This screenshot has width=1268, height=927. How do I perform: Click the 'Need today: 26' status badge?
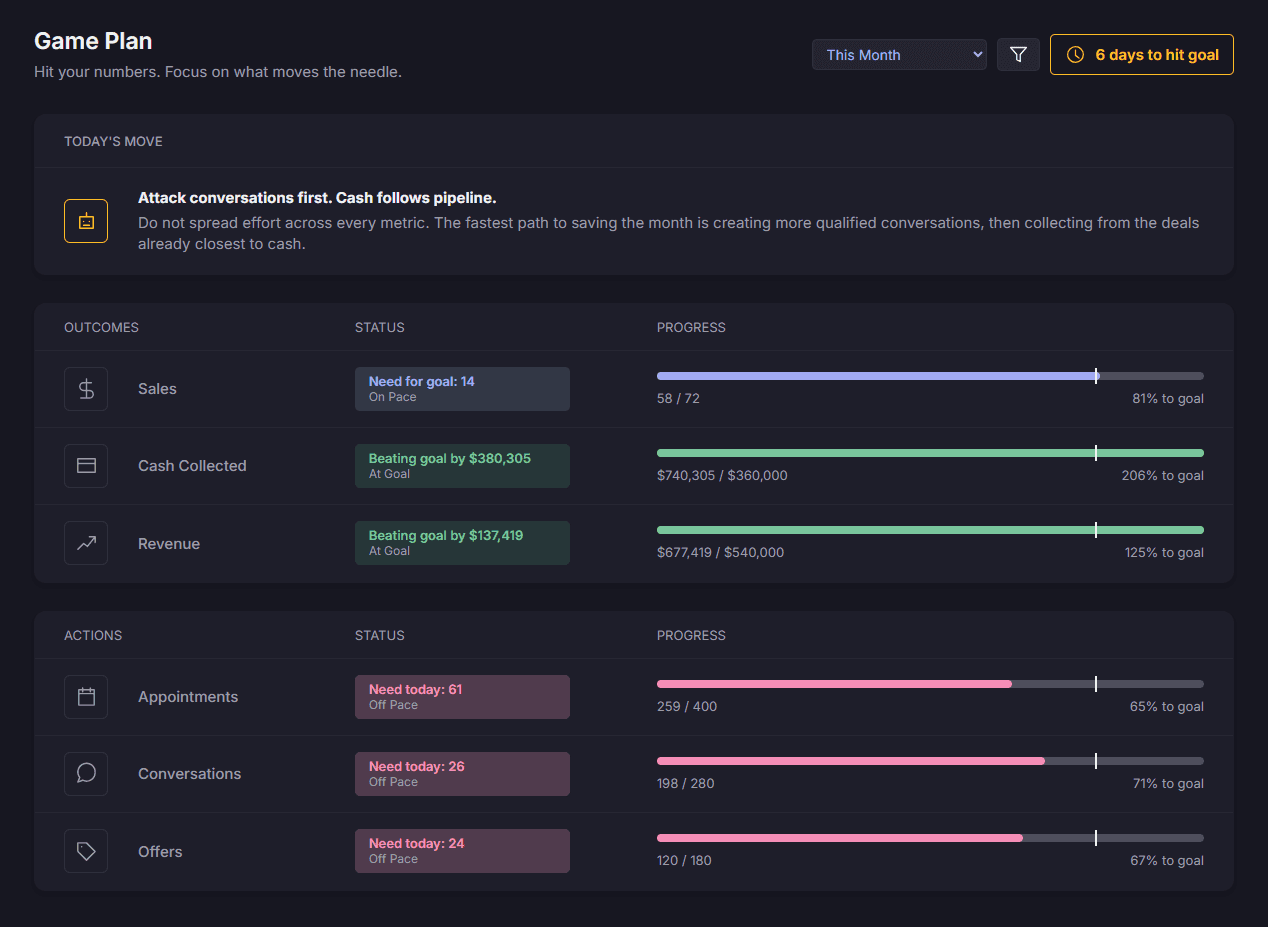tap(462, 774)
